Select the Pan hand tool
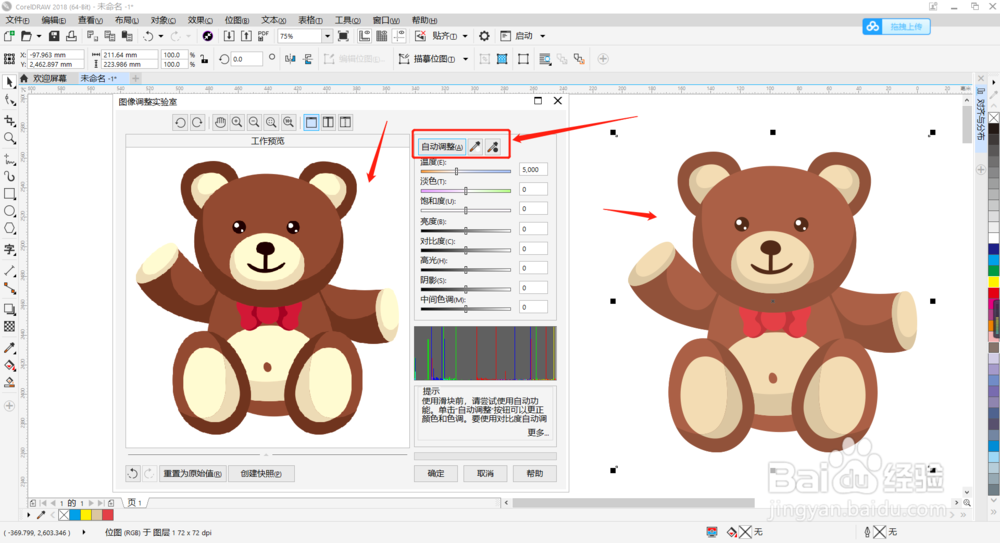The height and width of the screenshot is (543, 1000). [220, 123]
